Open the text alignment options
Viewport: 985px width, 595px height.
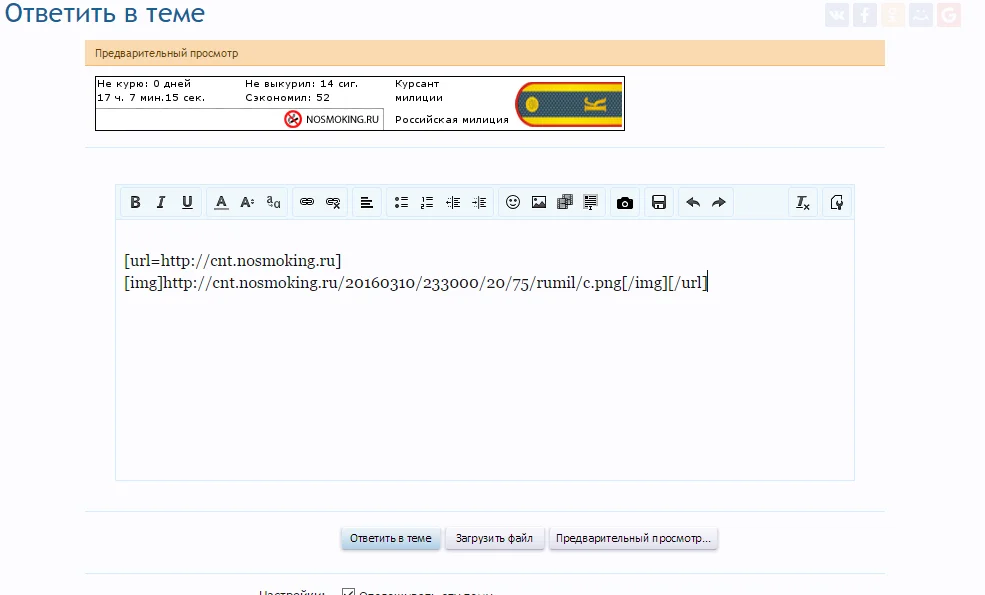pos(367,202)
